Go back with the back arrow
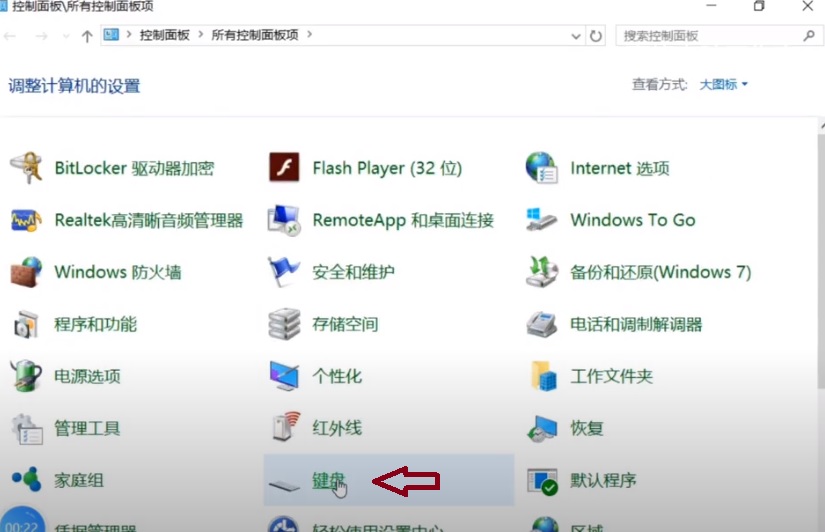 point(10,36)
